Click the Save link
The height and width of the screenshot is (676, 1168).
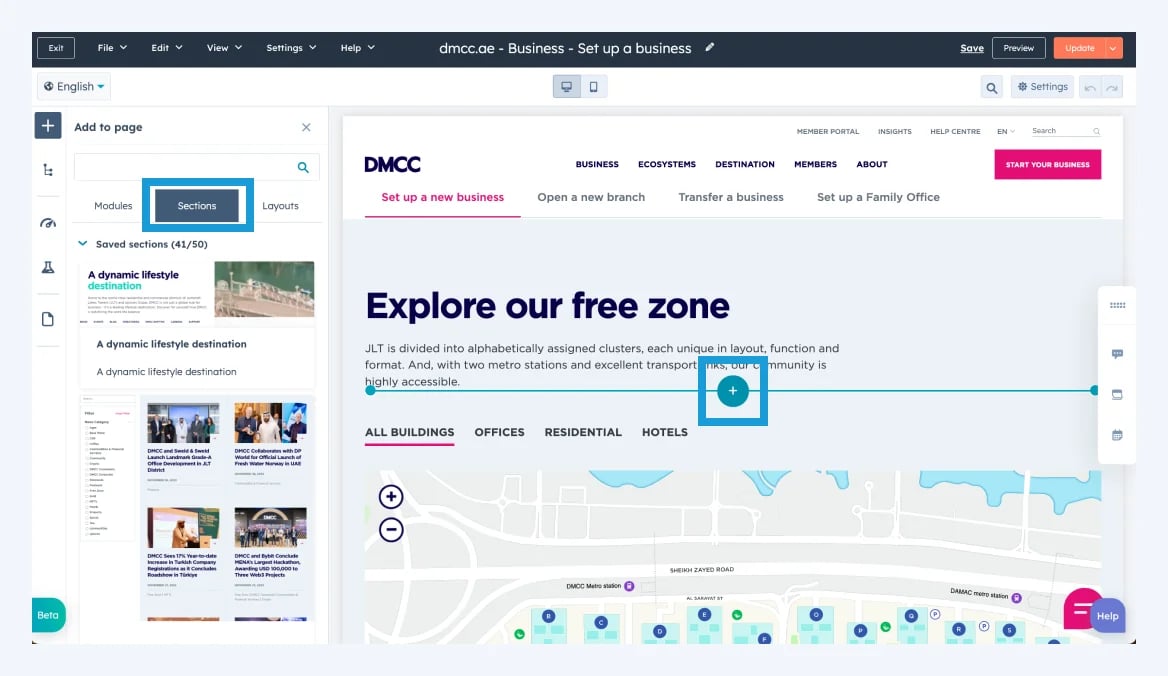click(972, 48)
